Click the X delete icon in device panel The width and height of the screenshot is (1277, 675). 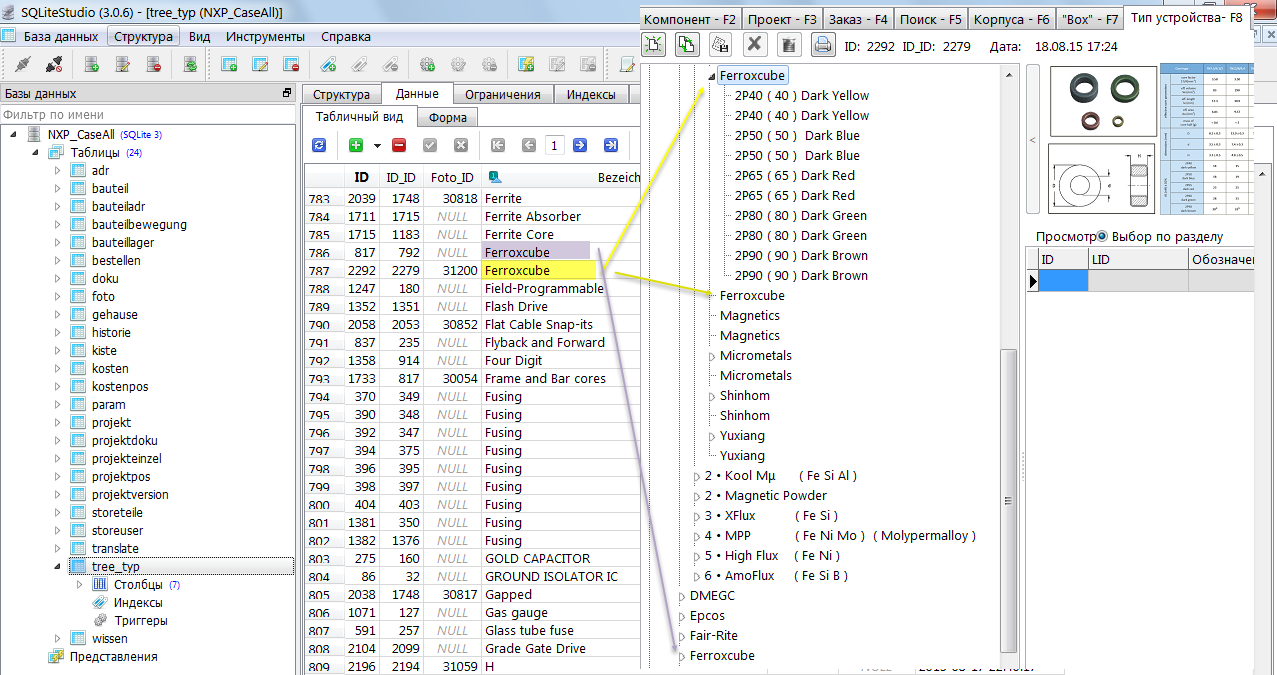755,44
